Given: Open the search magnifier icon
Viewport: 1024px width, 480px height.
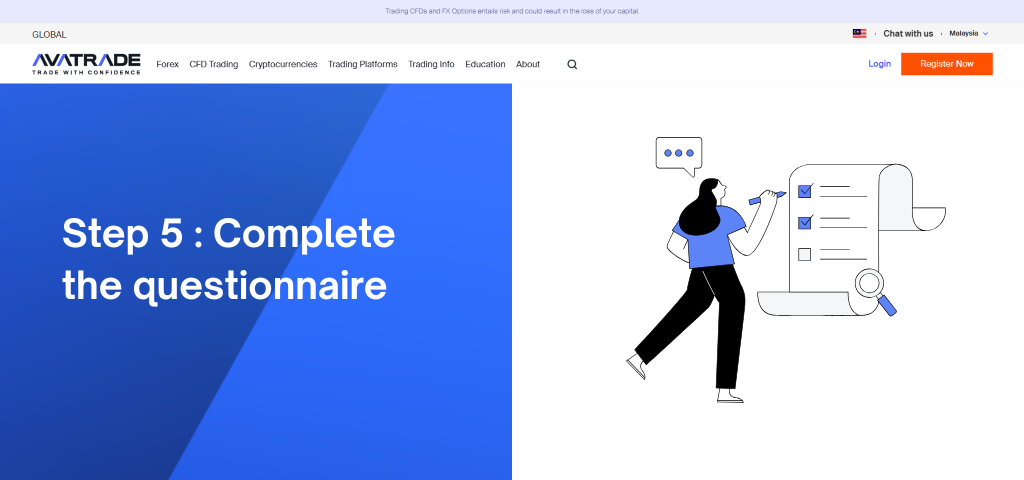Looking at the screenshot, I should click(572, 64).
